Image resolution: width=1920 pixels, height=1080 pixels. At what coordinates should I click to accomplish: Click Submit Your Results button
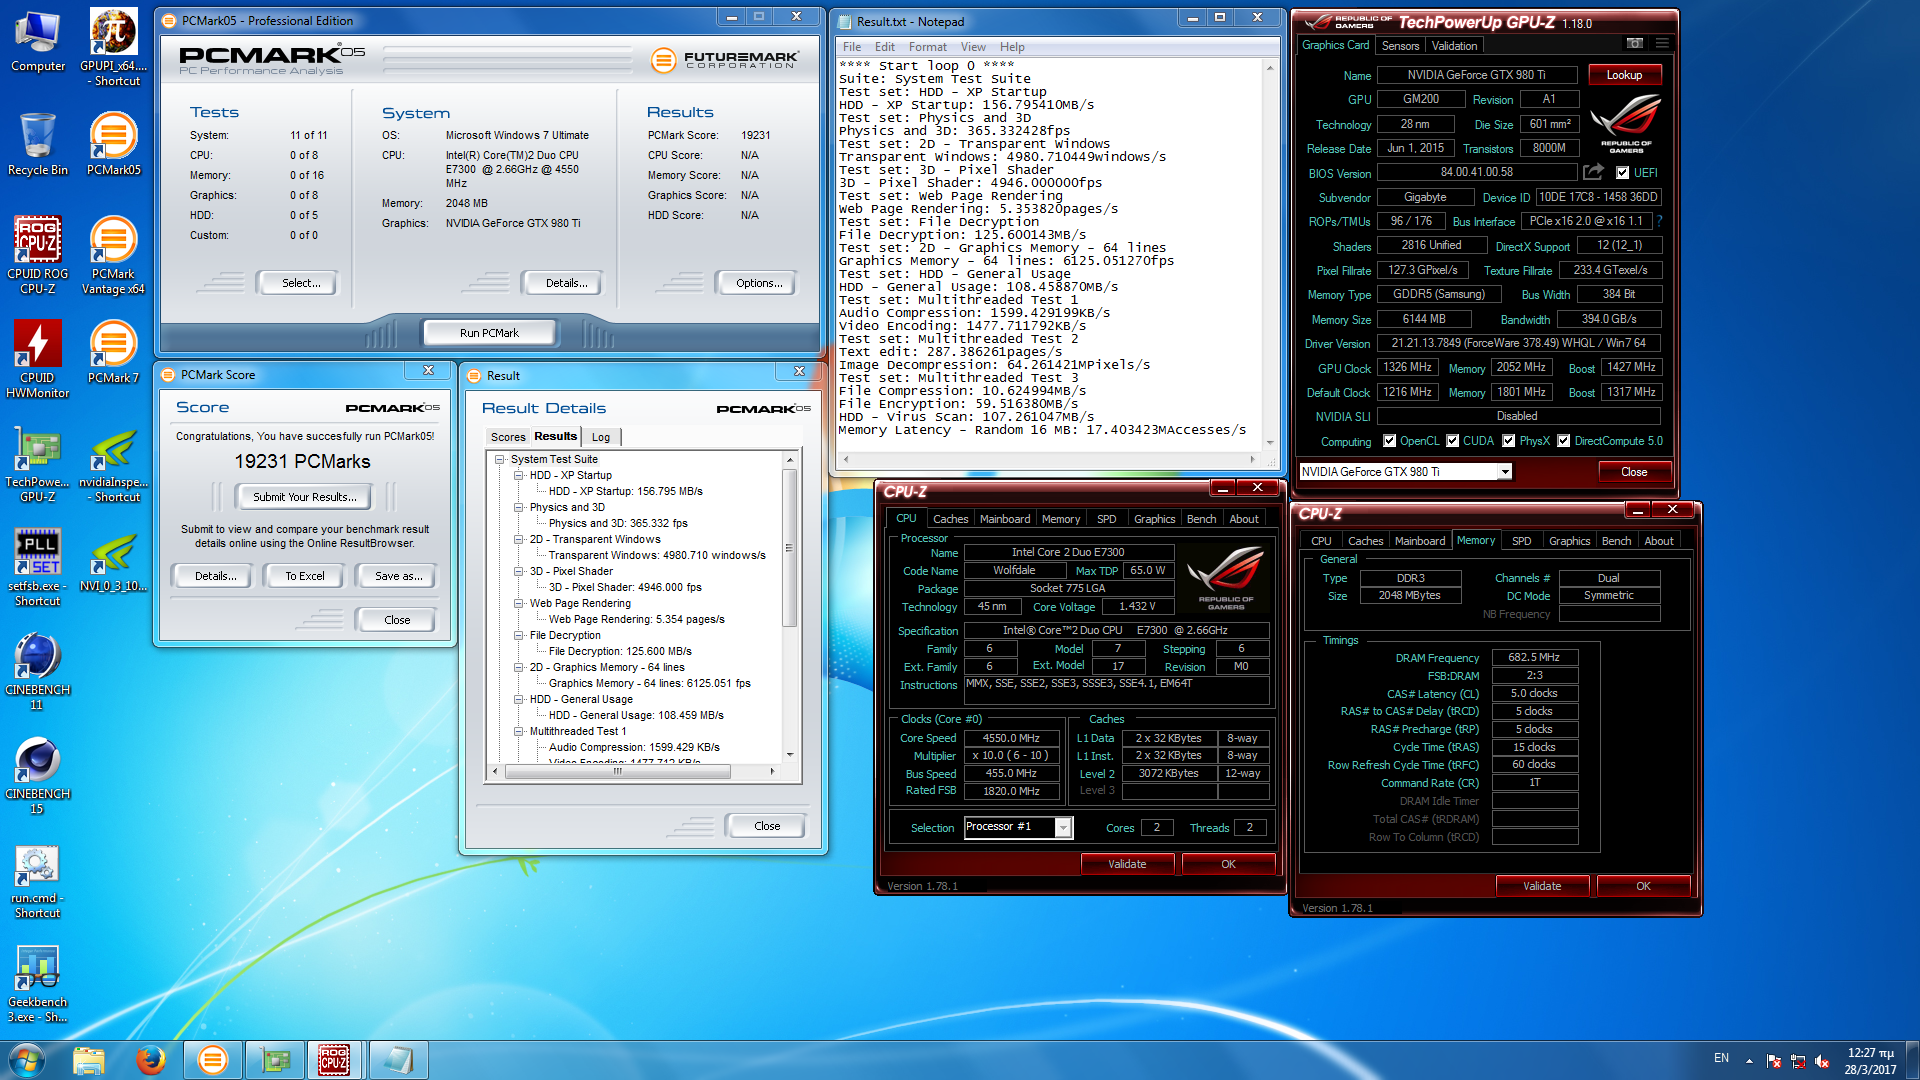[304, 497]
